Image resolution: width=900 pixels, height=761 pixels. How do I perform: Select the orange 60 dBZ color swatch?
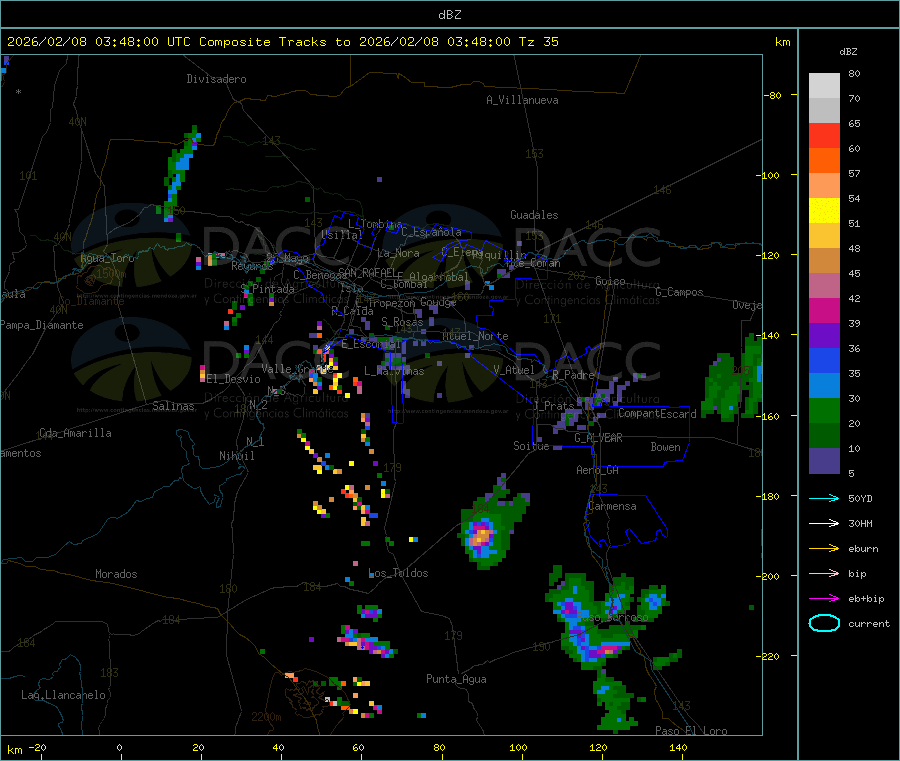tap(824, 160)
